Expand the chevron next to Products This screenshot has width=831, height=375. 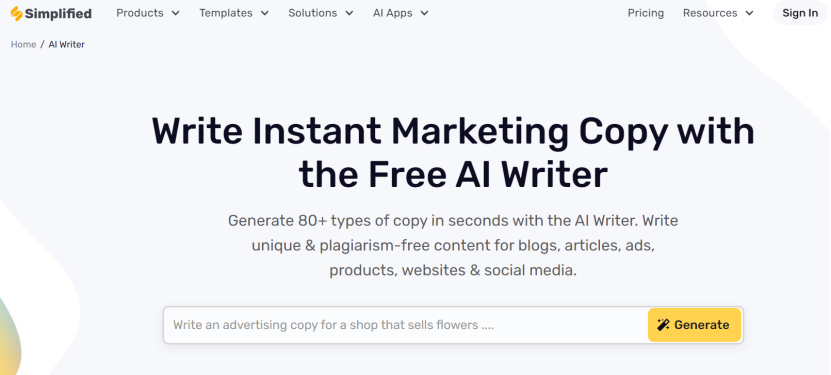coord(175,13)
